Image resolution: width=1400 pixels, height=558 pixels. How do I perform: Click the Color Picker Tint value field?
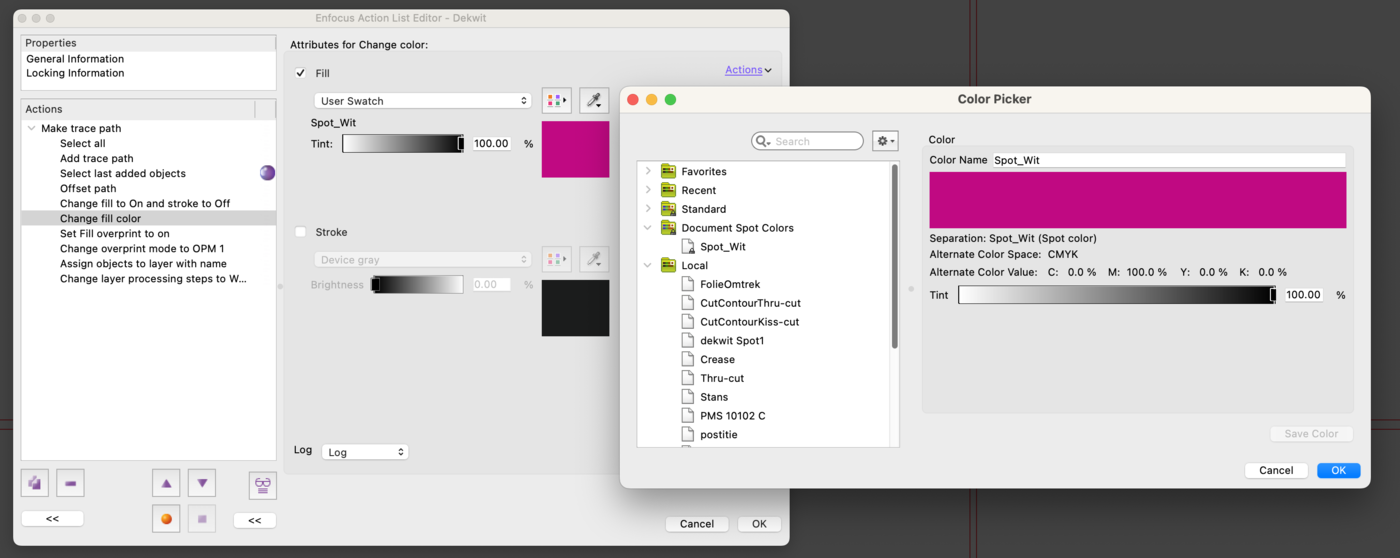(x=1303, y=295)
